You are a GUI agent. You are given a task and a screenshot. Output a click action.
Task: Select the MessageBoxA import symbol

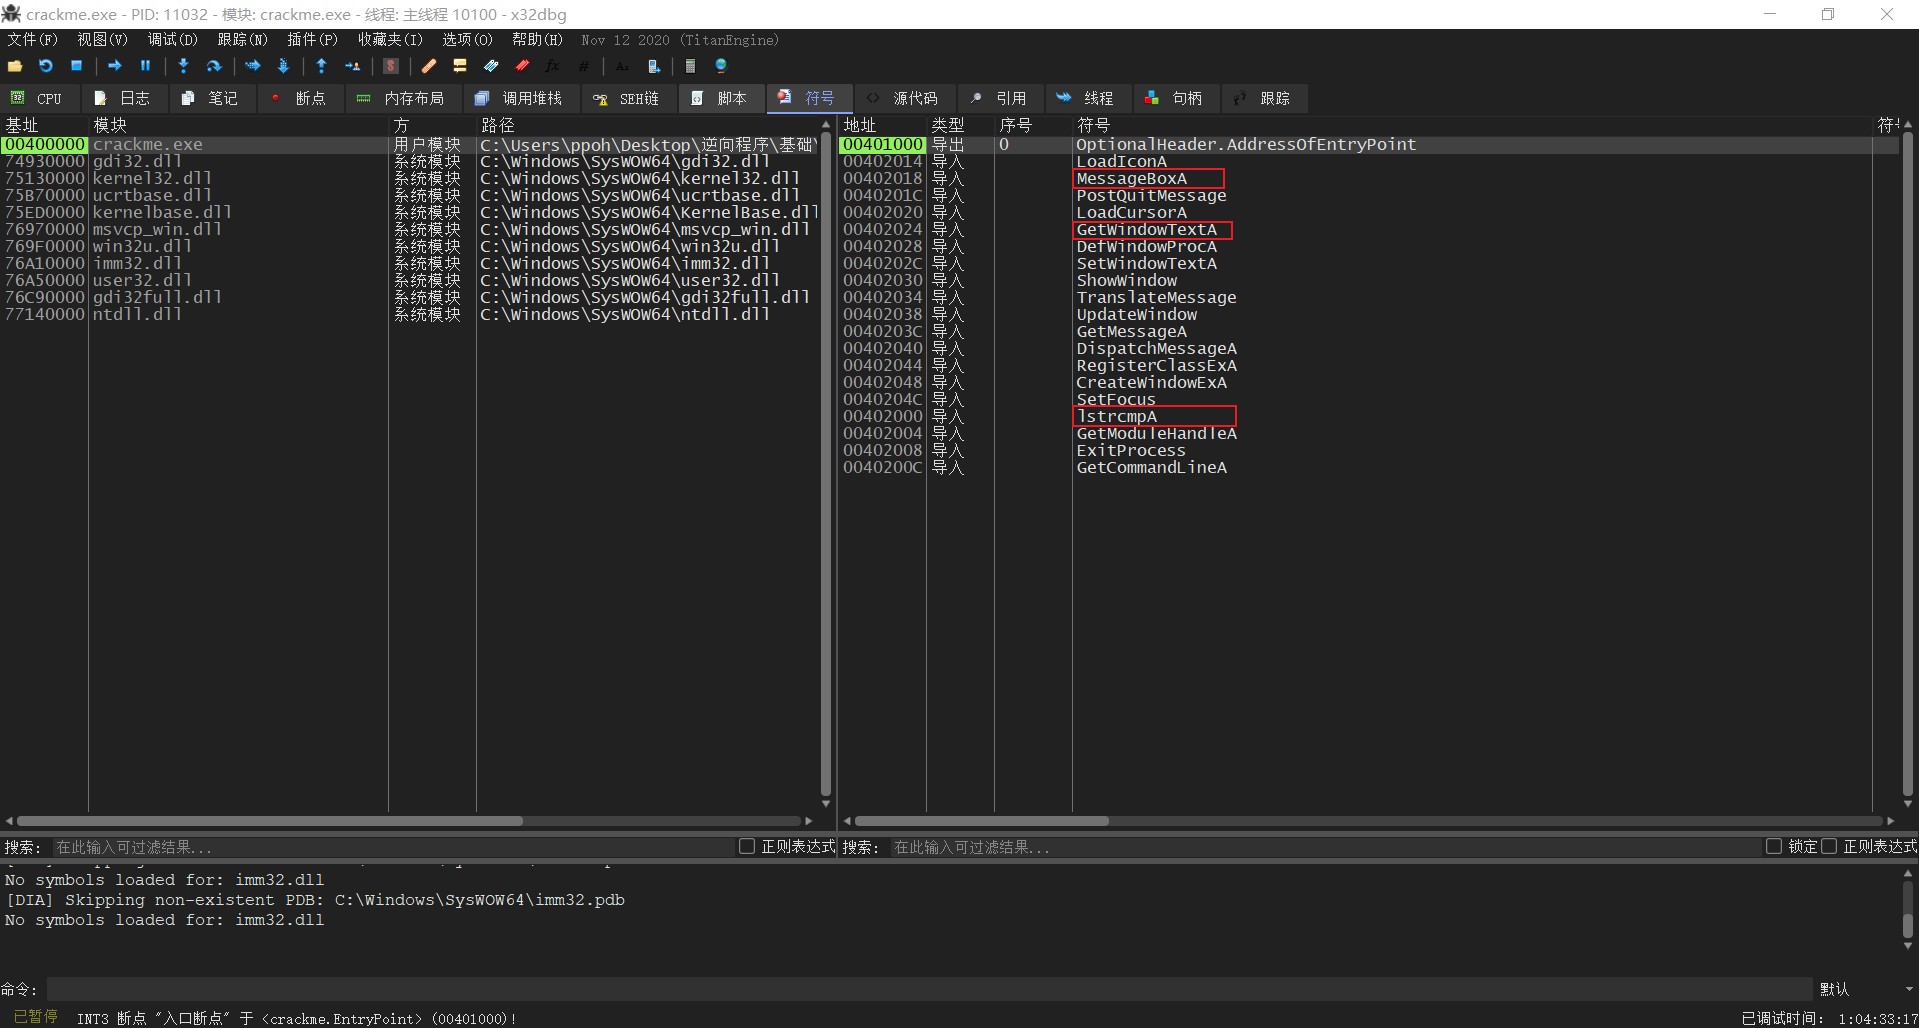[1131, 179]
